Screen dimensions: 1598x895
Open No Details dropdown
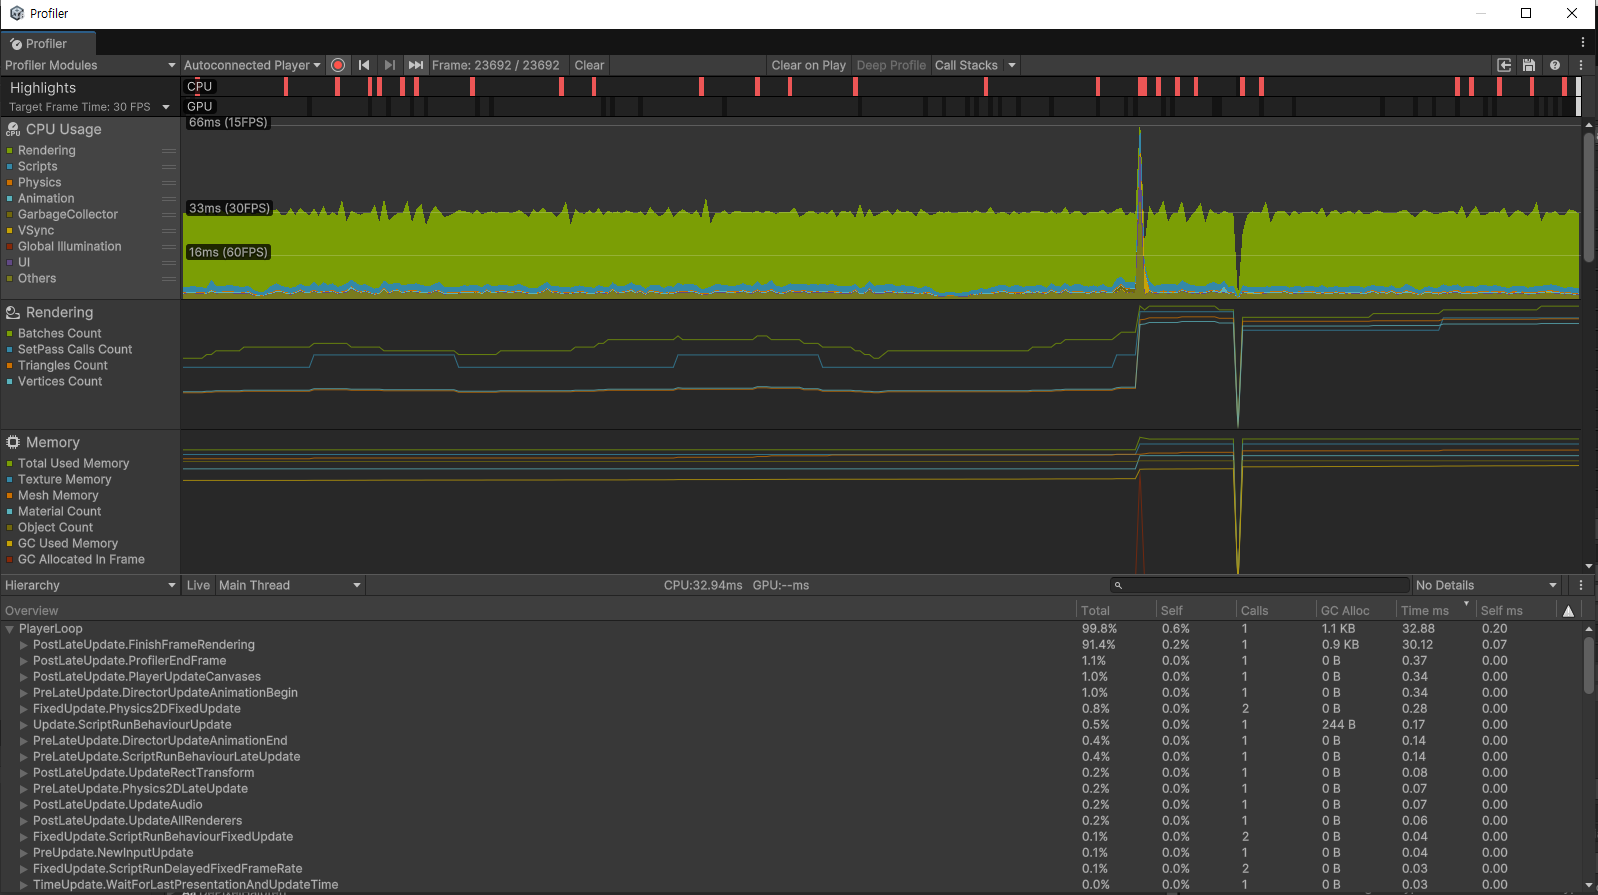coord(1487,585)
